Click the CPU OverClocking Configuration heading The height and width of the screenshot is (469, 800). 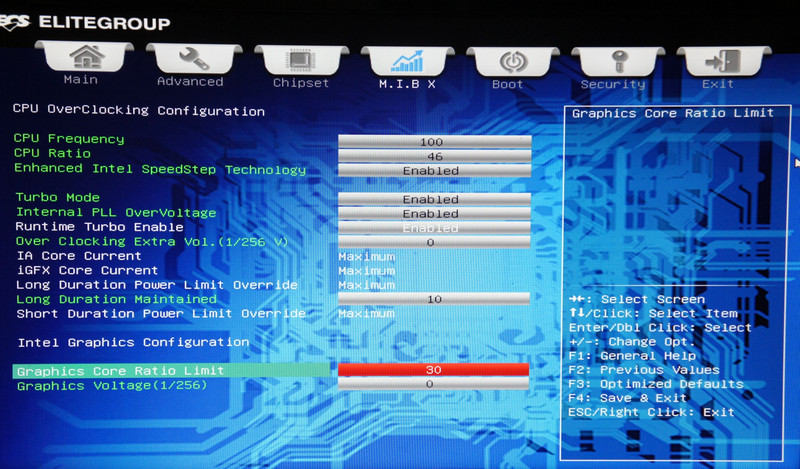(x=139, y=110)
